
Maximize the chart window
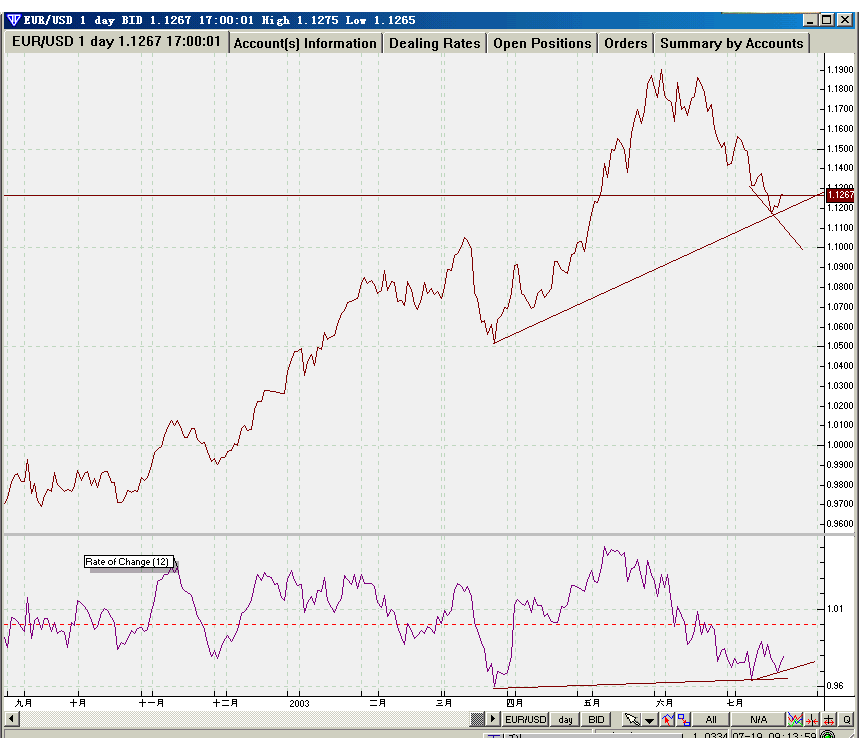tap(827, 20)
